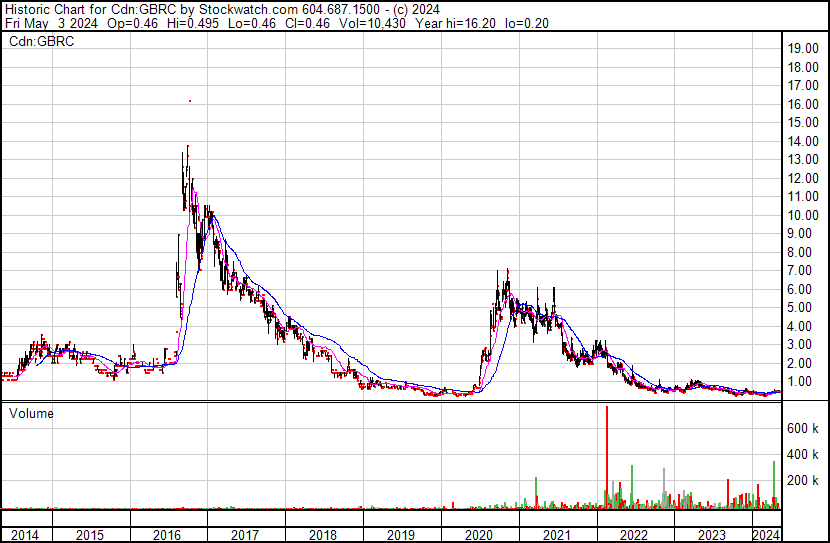Image resolution: width=830 pixels, height=543 pixels.
Task: Click the Cdn:GBRC symbol label
Action: 40,41
